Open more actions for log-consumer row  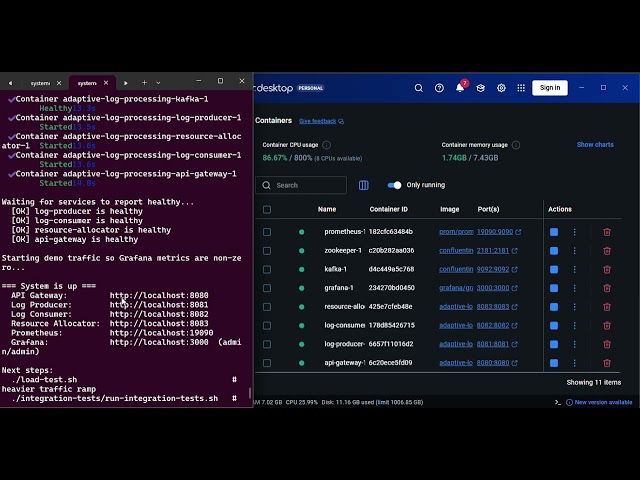575,326
